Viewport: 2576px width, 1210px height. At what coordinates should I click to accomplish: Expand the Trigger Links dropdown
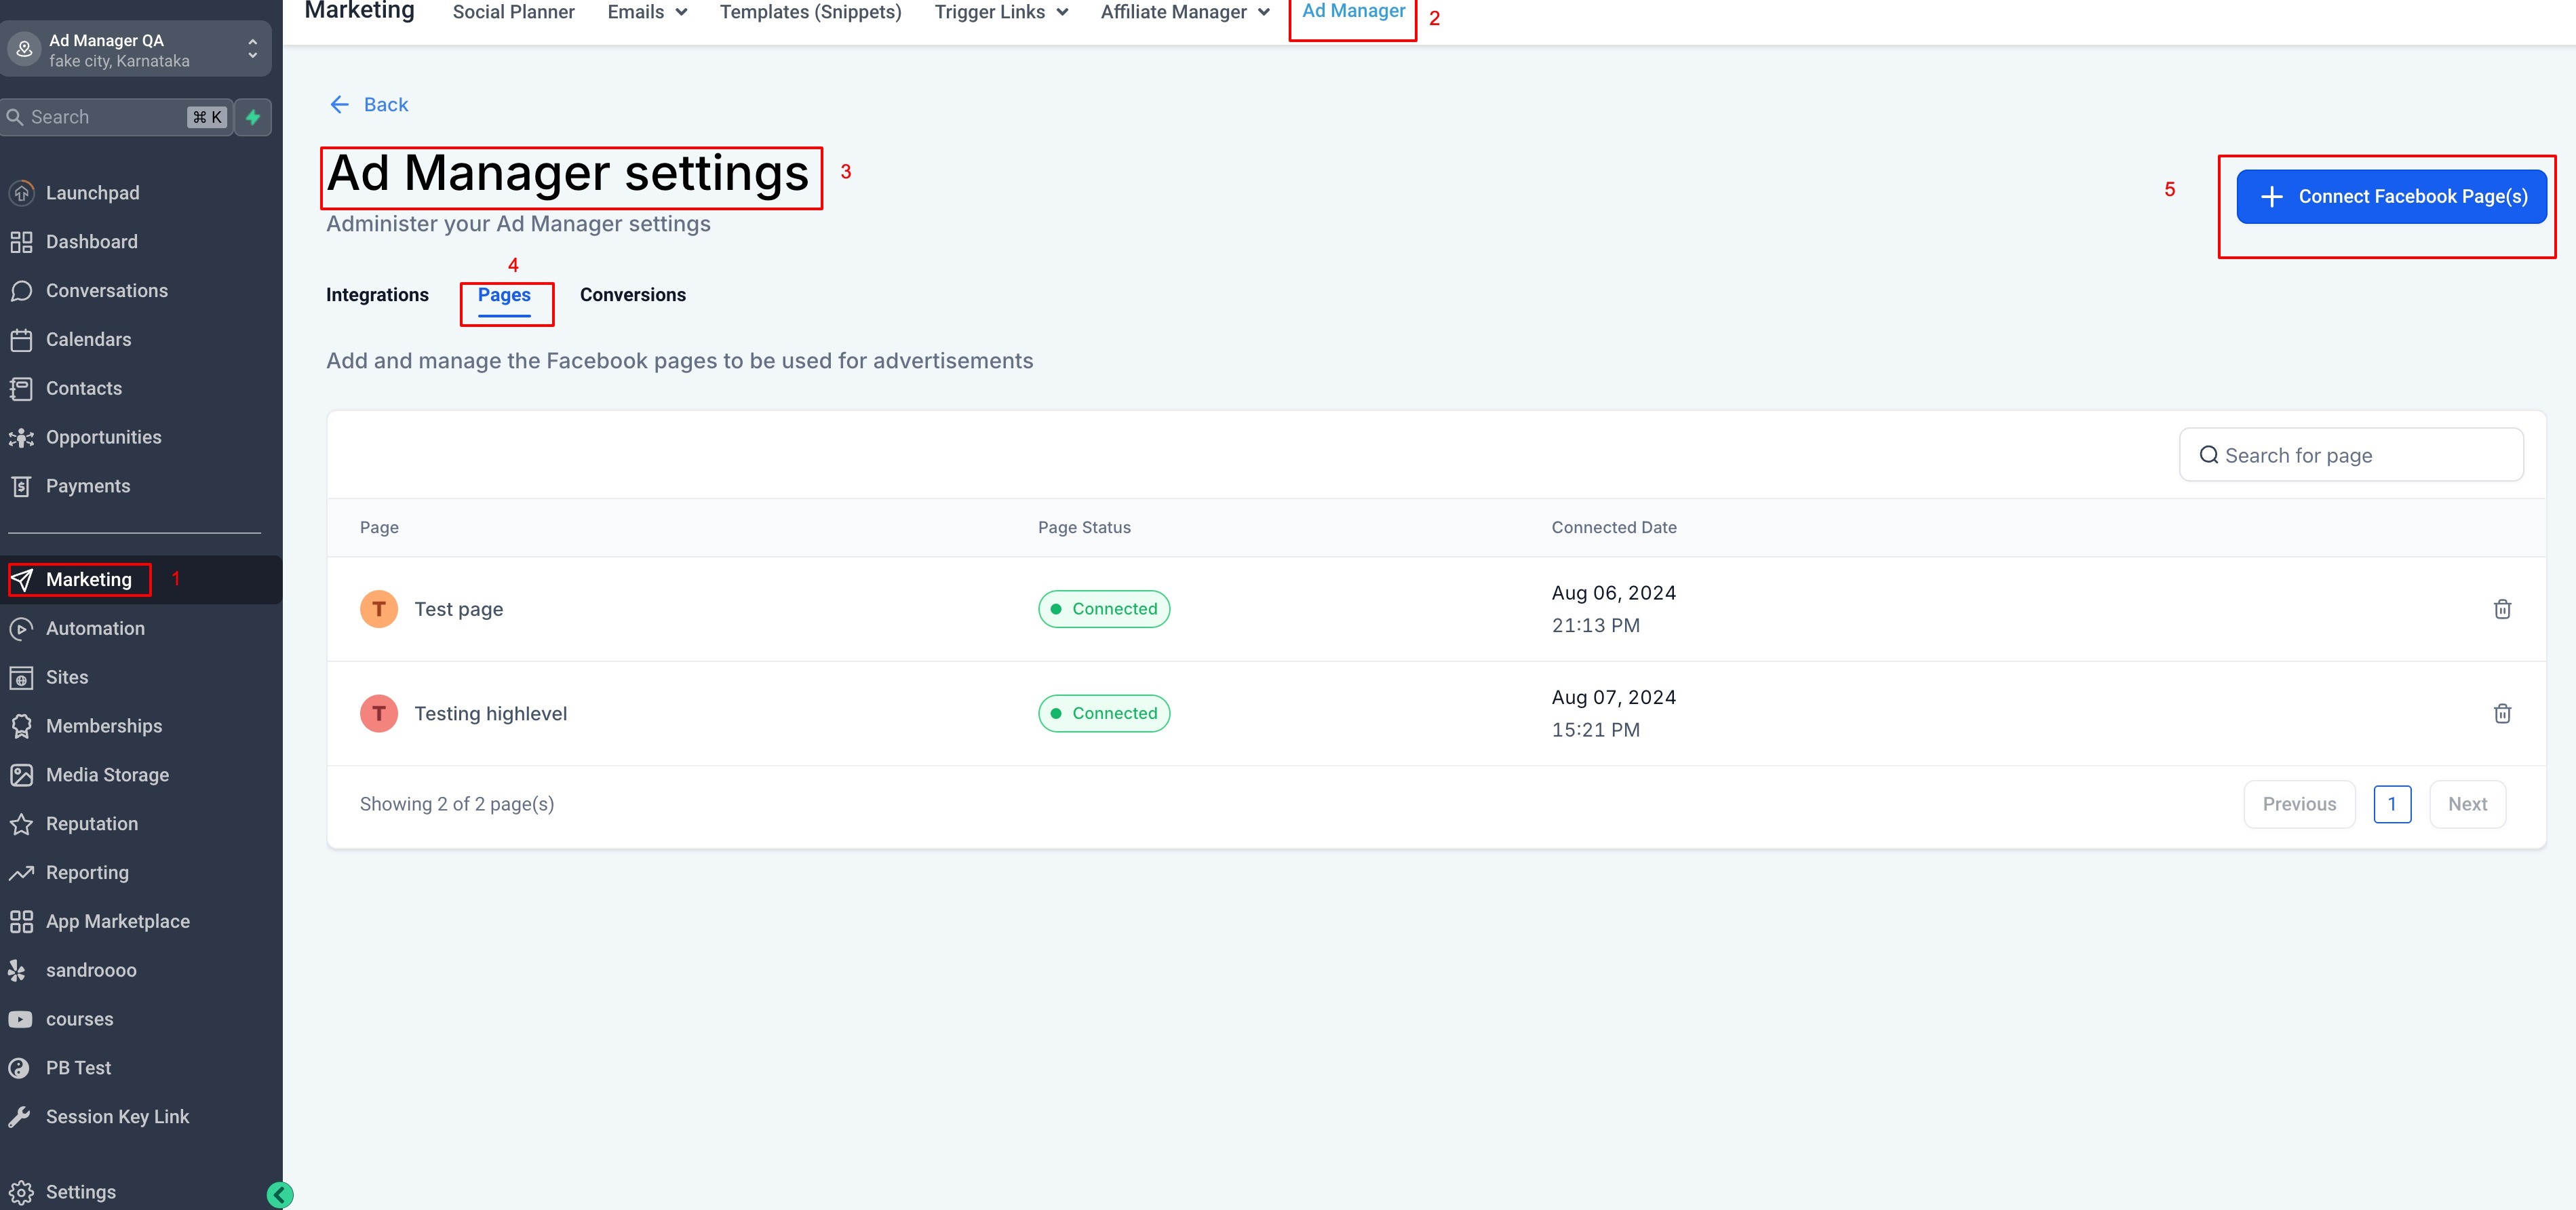pyautogui.click(x=1000, y=12)
